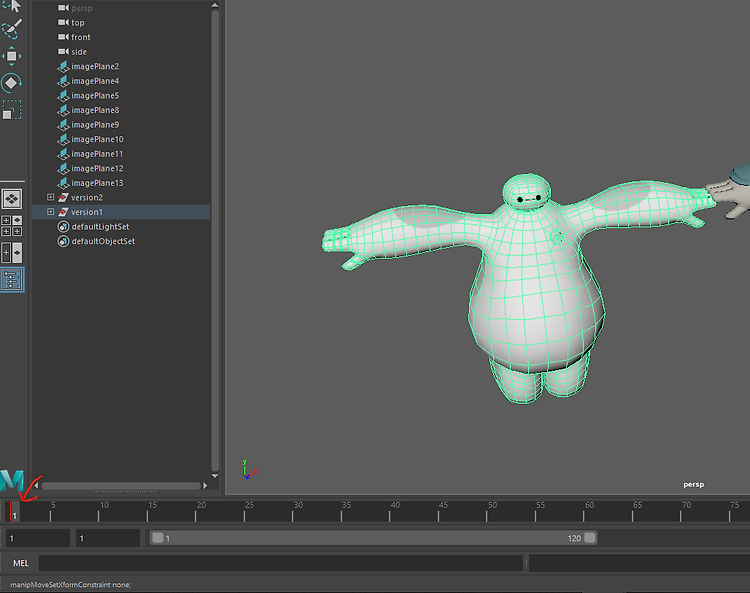This screenshot has height=593, width=750.
Task: Choose the two-pane side-by-side layout
Action: tap(11, 253)
